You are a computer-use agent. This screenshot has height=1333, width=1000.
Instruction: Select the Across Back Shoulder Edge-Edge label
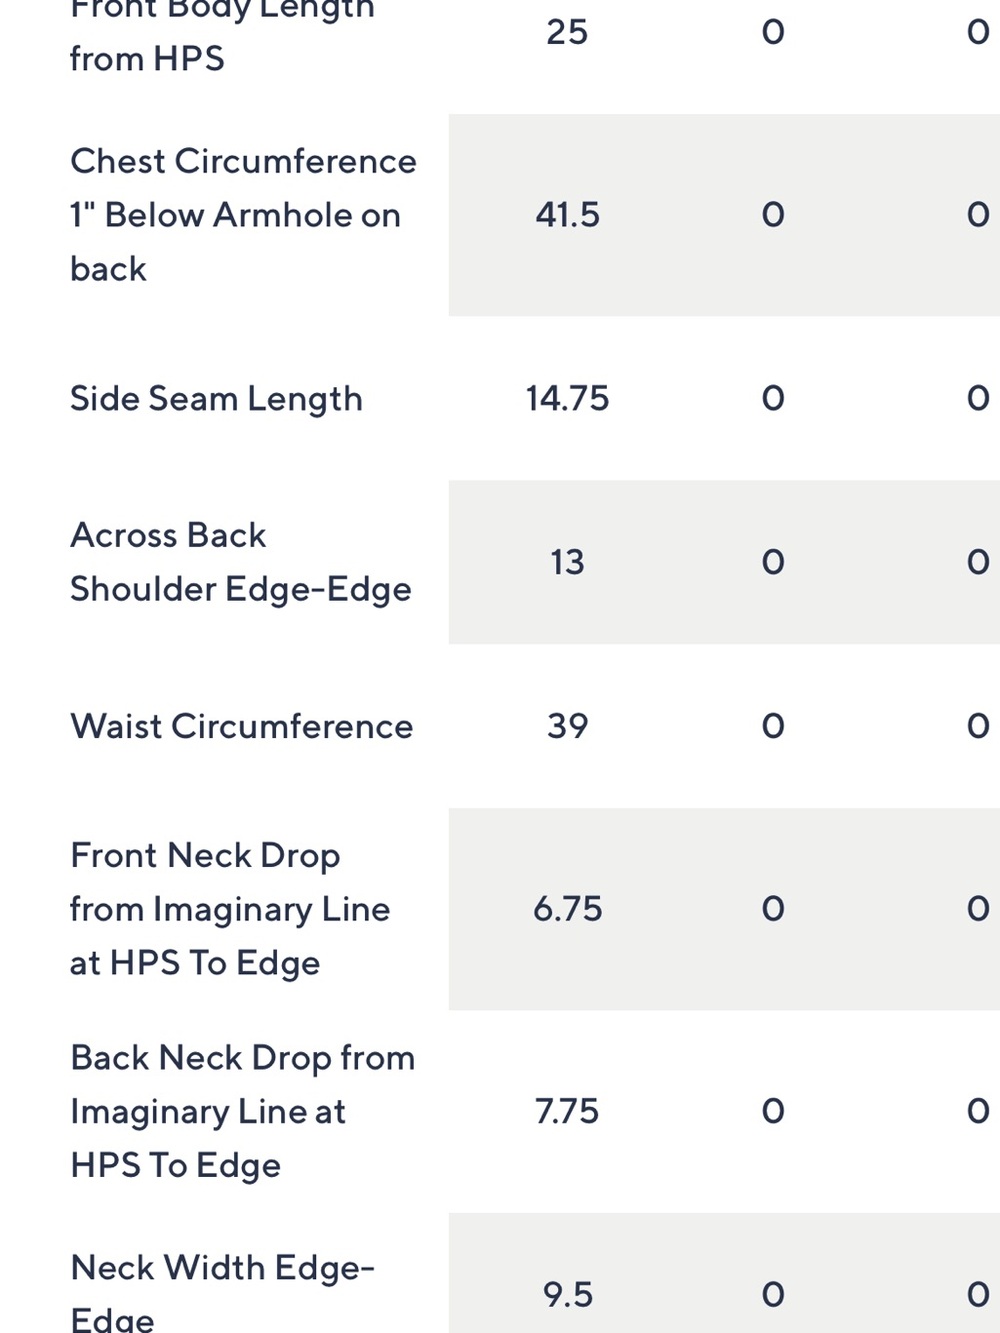[240, 562]
